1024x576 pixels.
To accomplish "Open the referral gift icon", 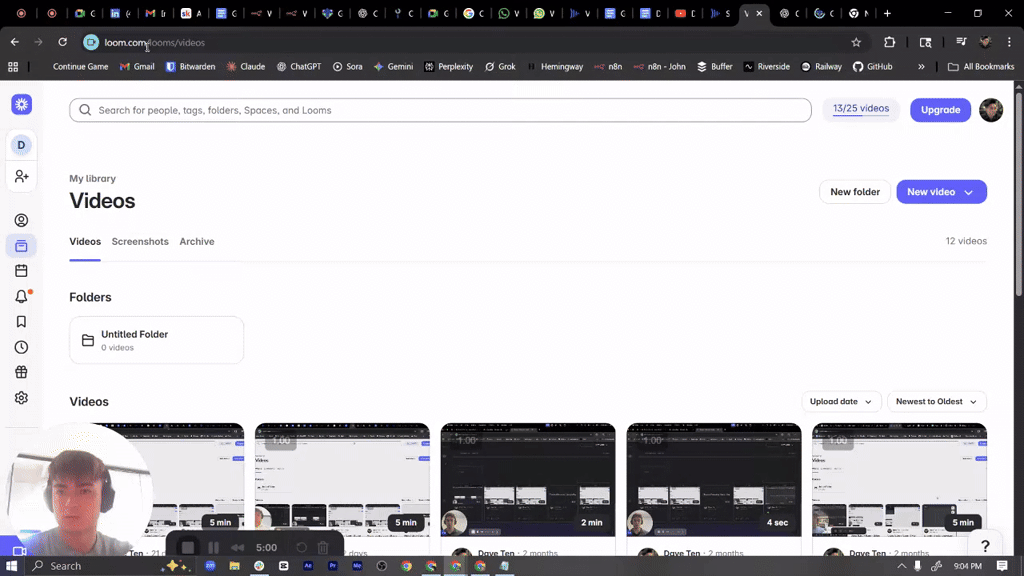I will 21,371.
